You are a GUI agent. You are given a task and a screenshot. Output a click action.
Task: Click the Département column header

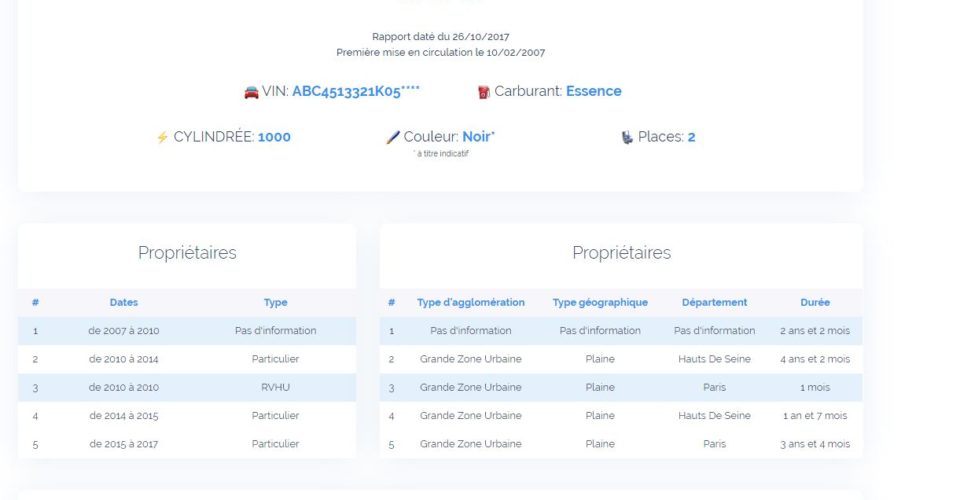tap(714, 302)
